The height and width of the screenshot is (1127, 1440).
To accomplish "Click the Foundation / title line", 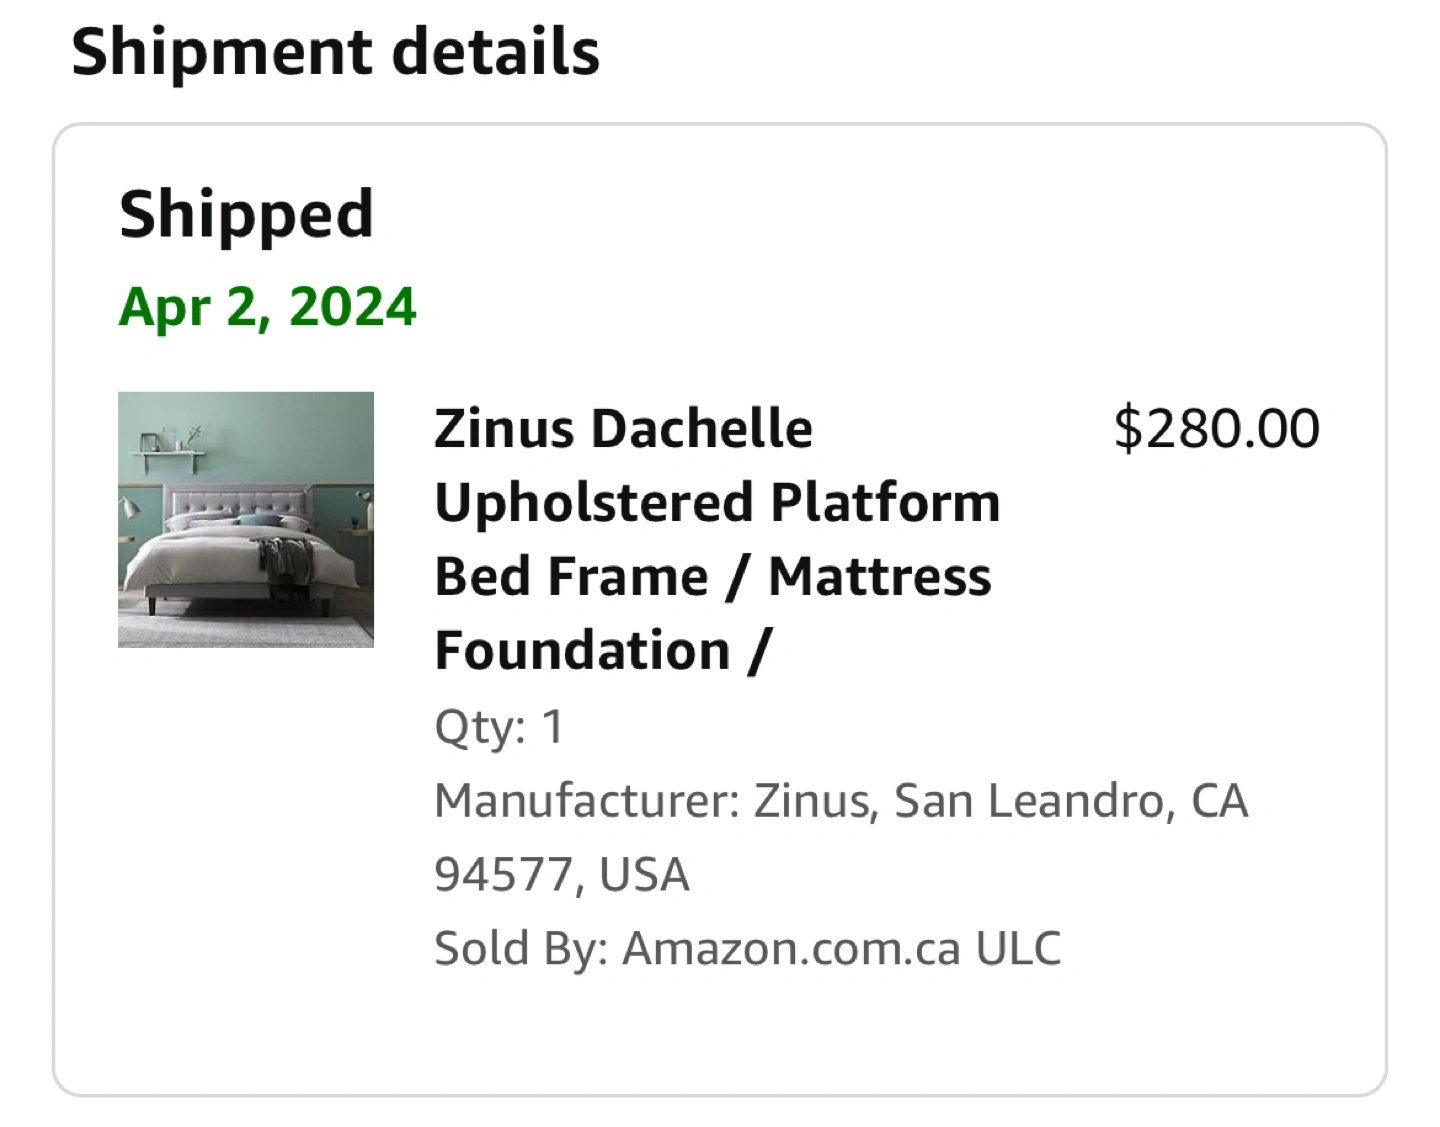I will coord(602,651).
